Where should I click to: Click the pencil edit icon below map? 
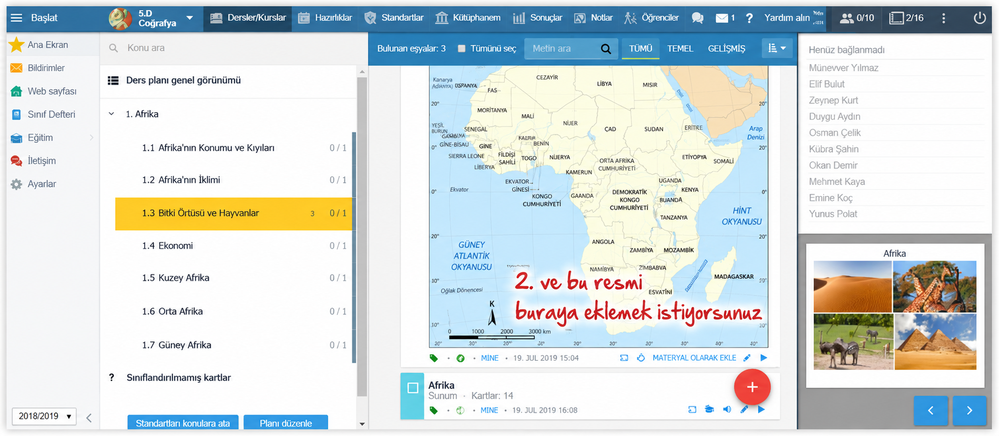747,358
